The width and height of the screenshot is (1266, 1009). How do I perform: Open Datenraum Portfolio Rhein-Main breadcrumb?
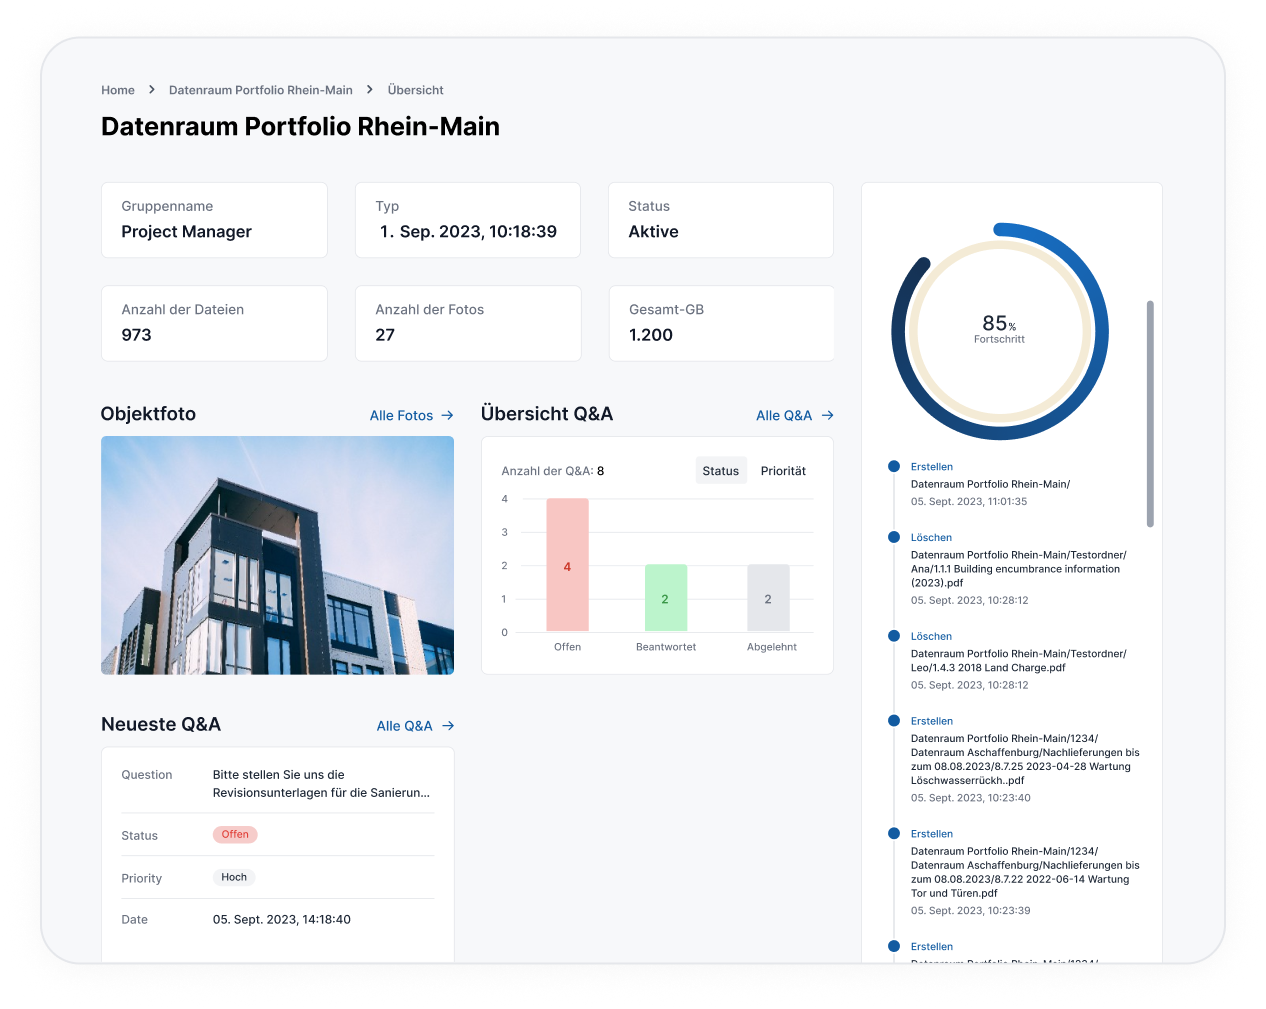(261, 90)
